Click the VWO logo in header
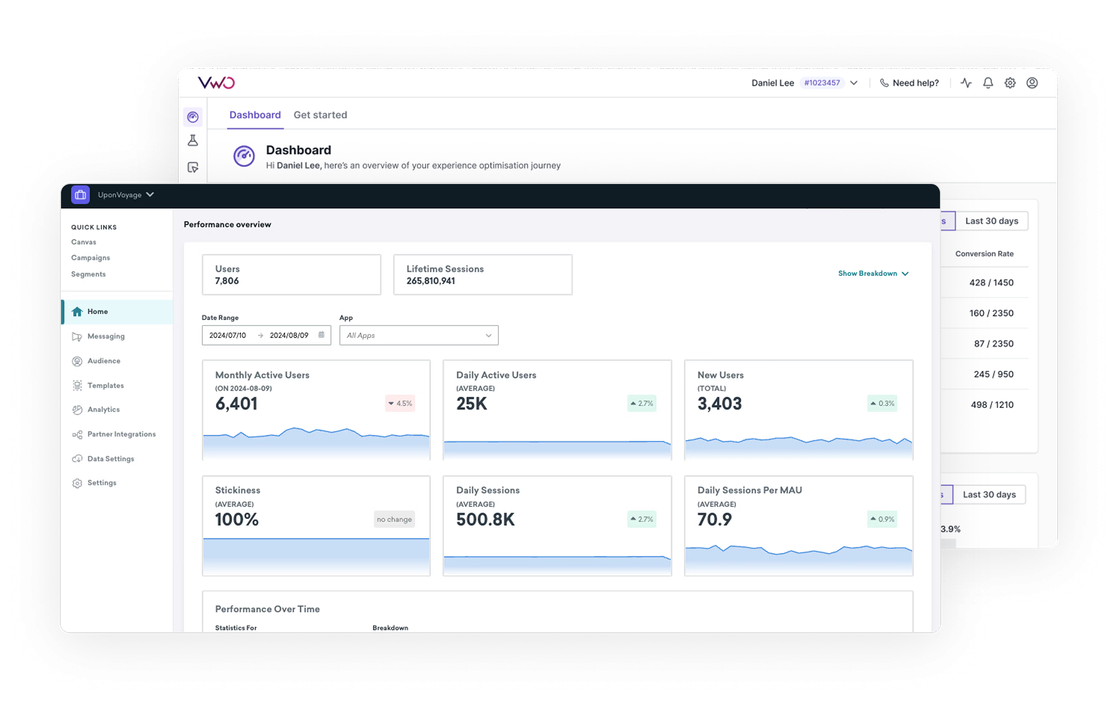This screenshot has height=701, width=1118. click(215, 83)
